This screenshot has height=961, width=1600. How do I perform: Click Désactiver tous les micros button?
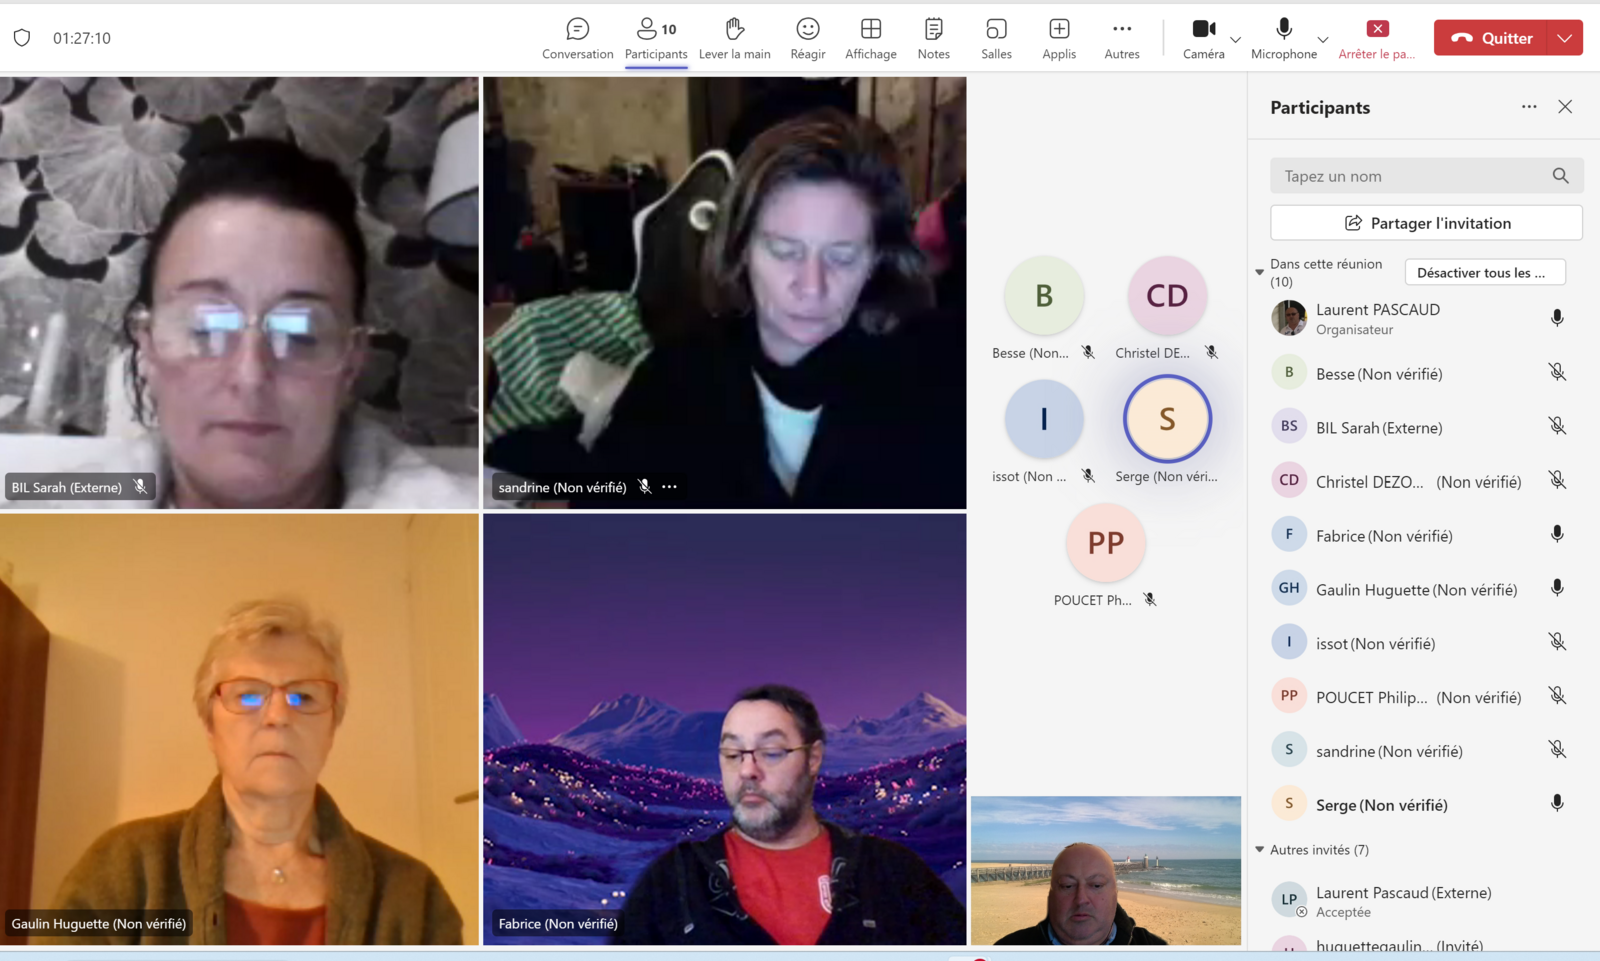pos(1484,273)
